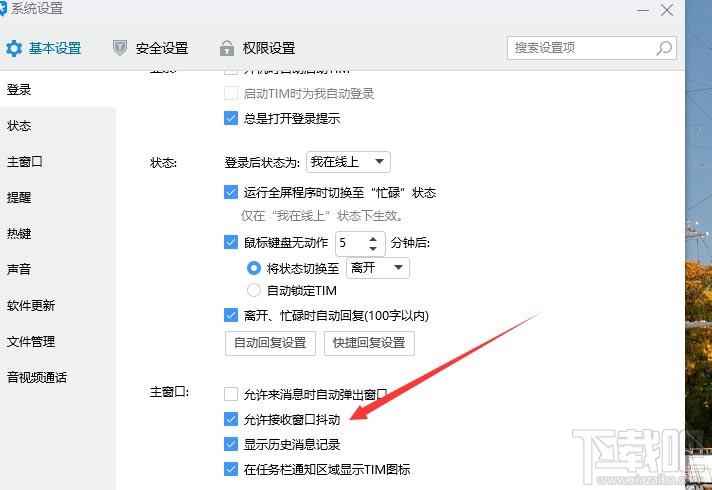Select 热键 in the sidebar
The height and width of the screenshot is (490, 712).
coord(58,233)
